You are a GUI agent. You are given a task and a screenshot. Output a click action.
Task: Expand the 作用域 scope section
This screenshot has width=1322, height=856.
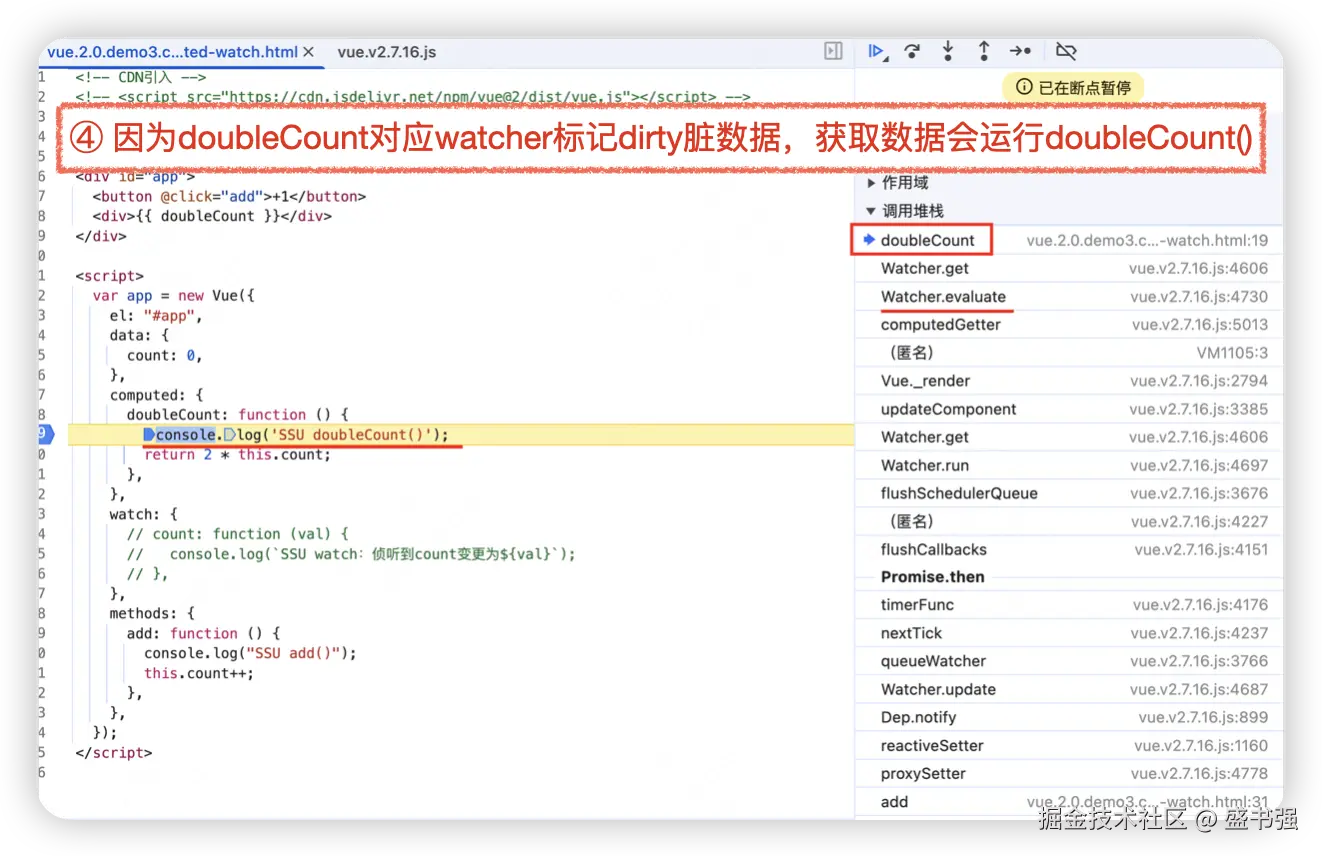pos(897,183)
